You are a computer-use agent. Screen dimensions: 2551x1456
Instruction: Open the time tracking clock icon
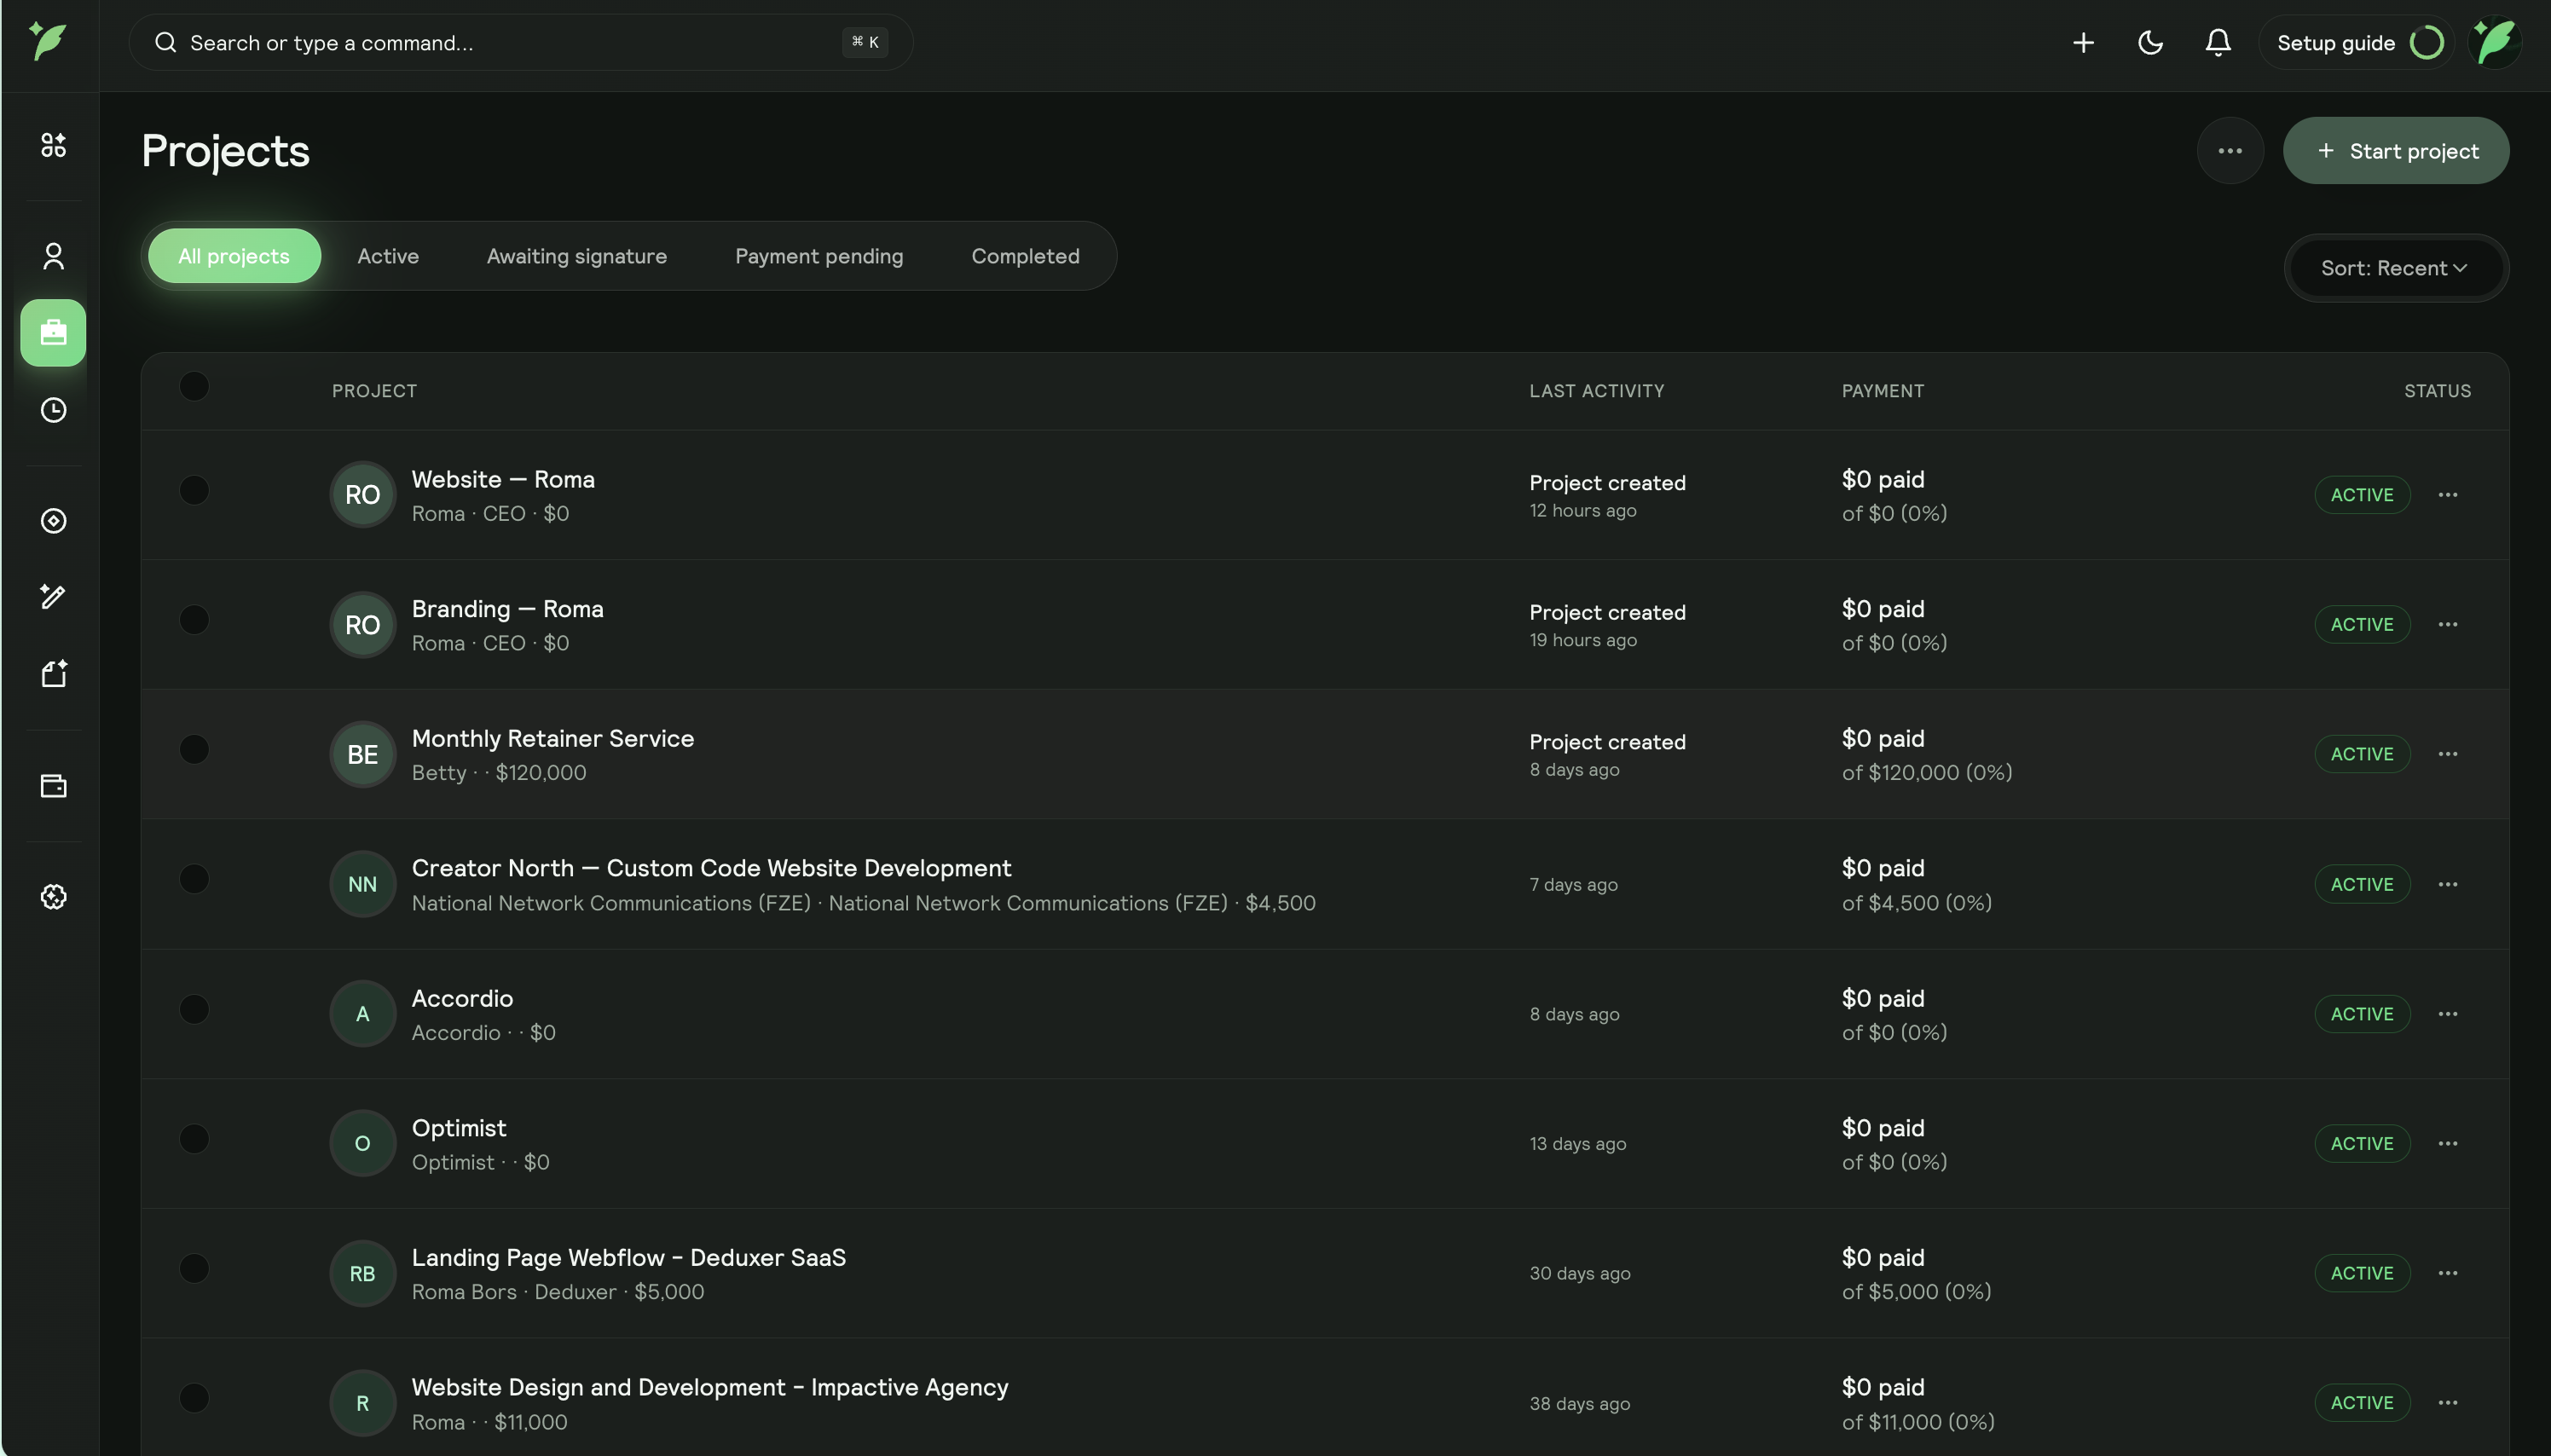(x=53, y=409)
